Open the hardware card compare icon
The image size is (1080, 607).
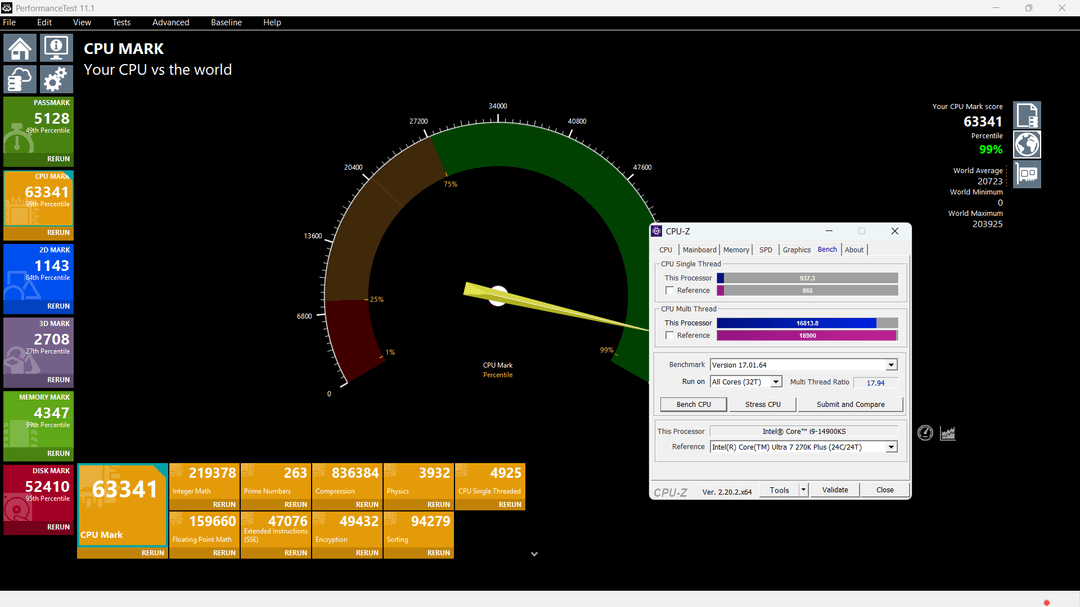click(1026, 174)
